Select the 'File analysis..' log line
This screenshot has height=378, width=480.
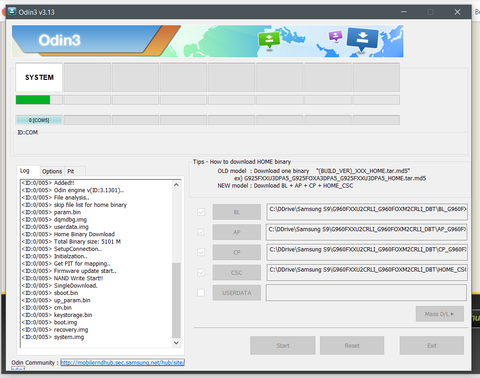coord(55,197)
